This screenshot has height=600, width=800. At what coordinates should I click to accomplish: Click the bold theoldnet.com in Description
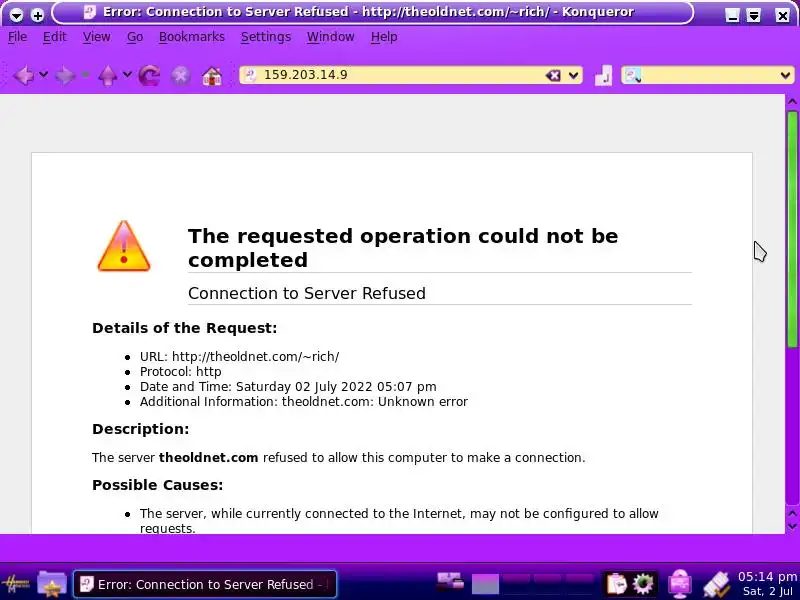208,458
